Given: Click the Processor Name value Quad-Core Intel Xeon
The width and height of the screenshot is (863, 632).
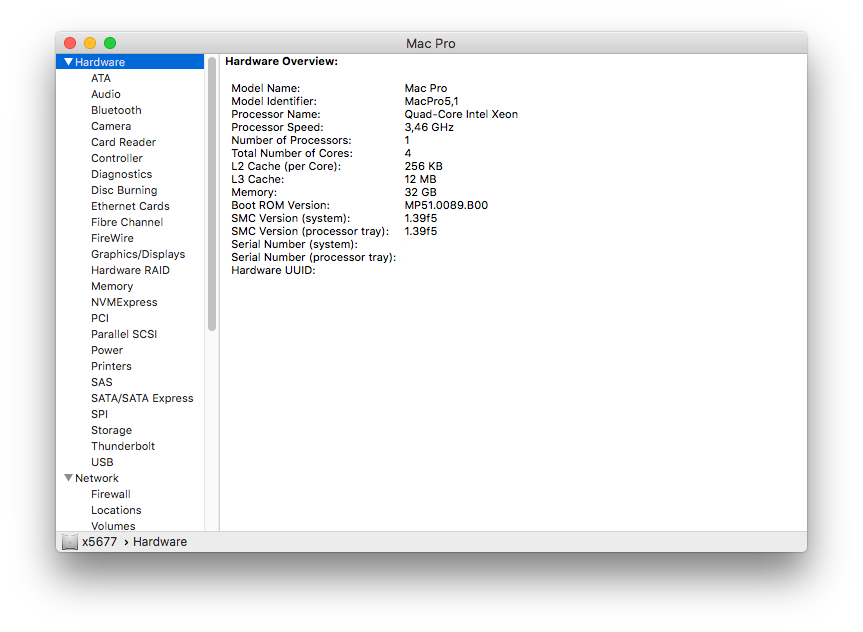Looking at the screenshot, I should [x=461, y=114].
